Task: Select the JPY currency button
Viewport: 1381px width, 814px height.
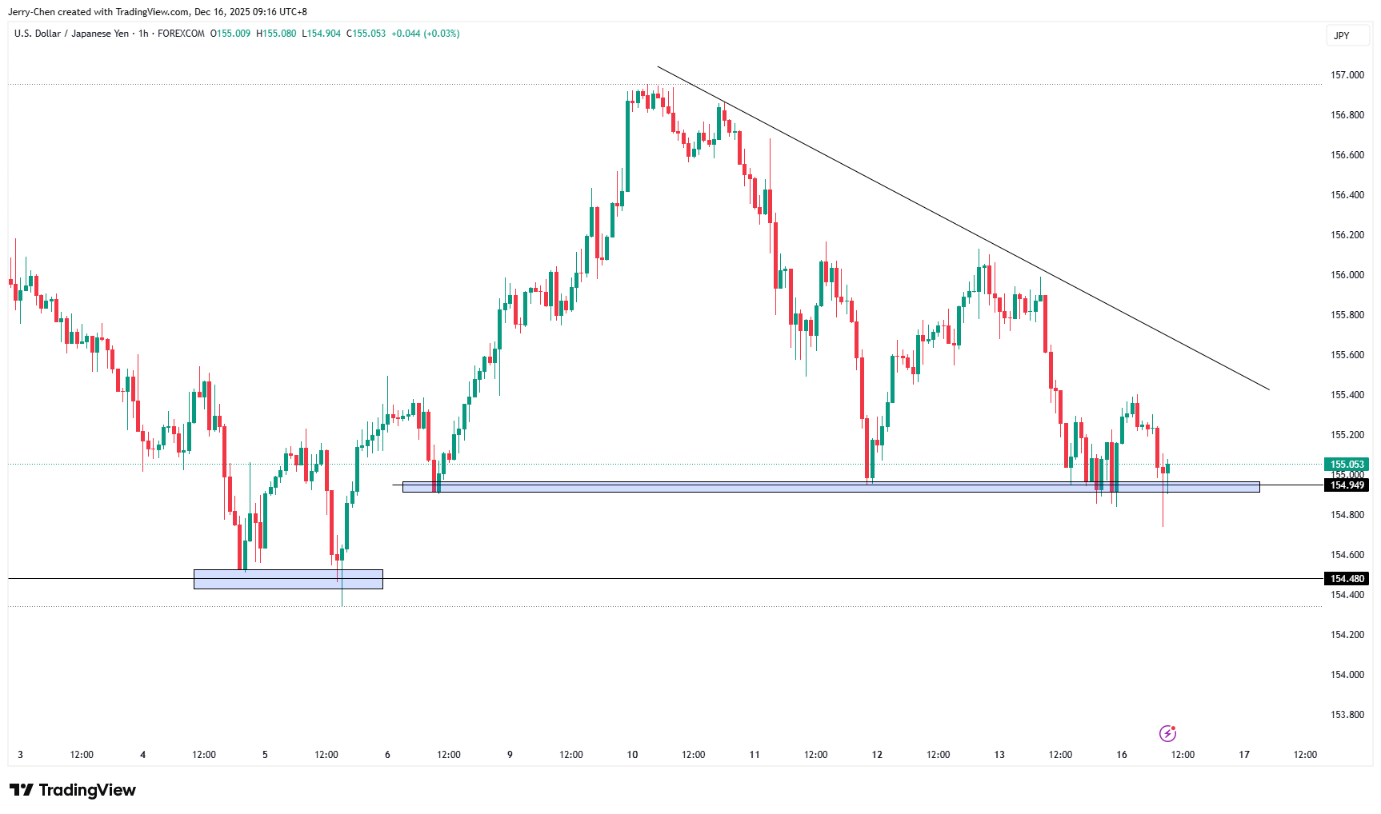Action: [x=1341, y=36]
